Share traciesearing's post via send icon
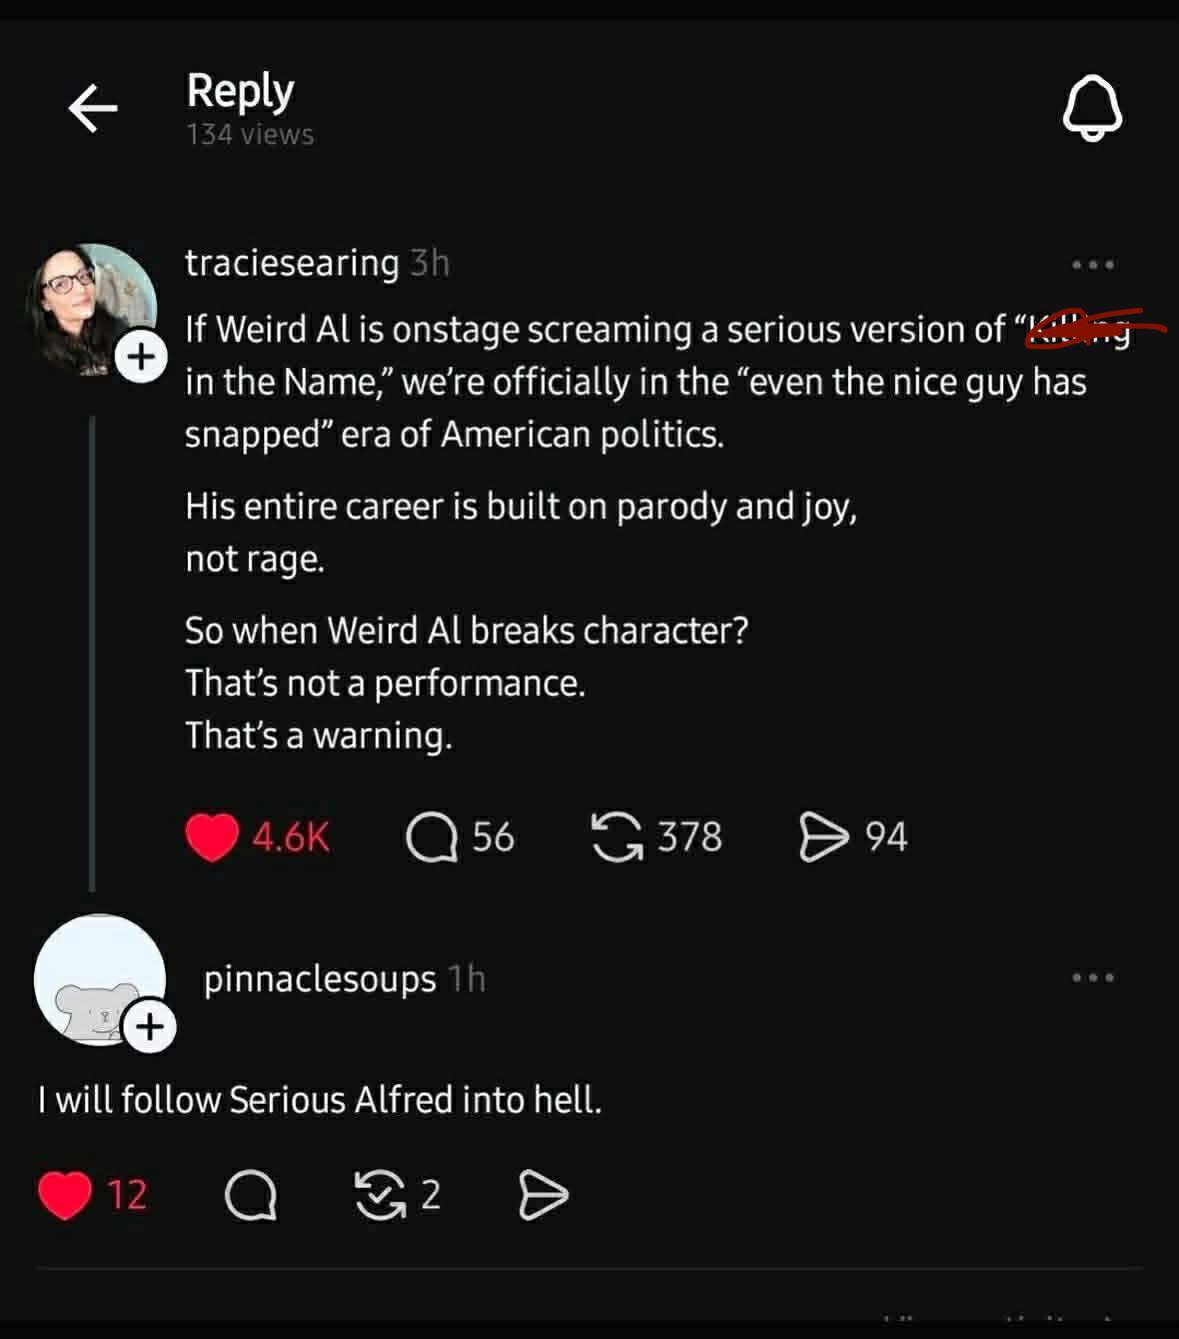 pyautogui.click(x=823, y=837)
